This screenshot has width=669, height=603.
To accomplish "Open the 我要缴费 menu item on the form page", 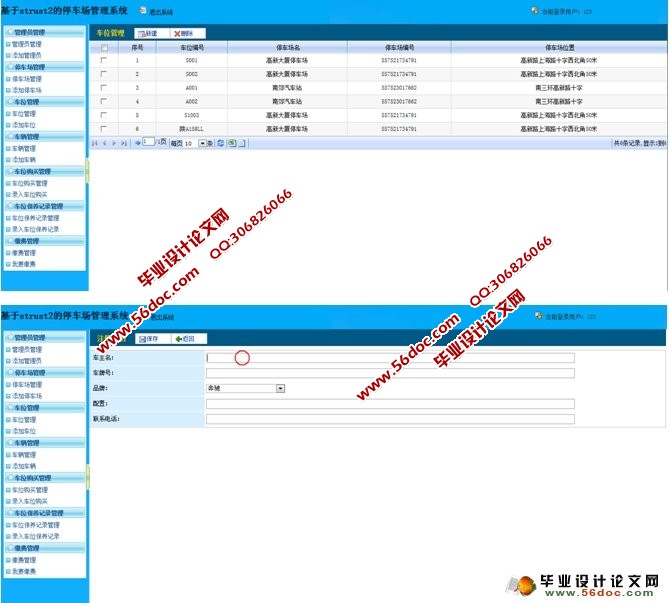I will (x=23, y=571).
